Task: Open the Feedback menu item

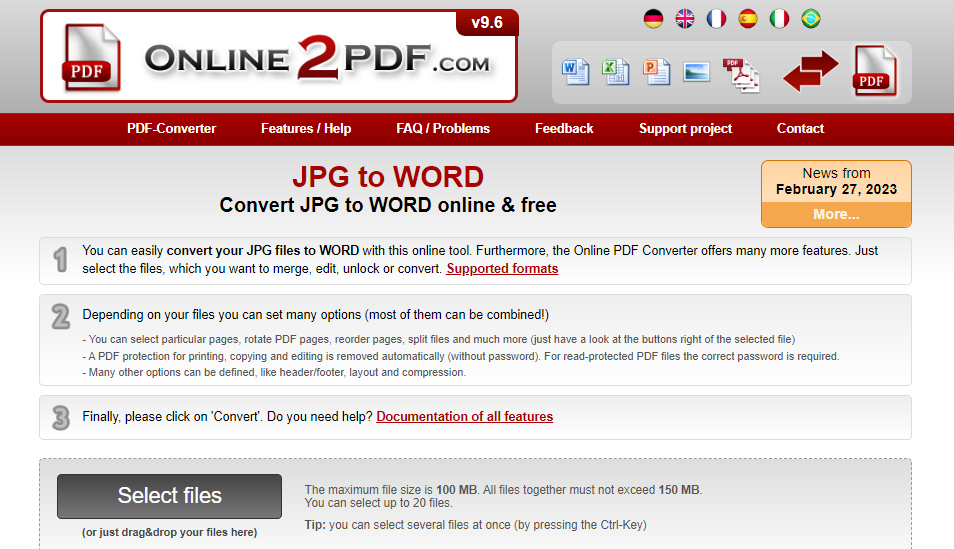Action: 564,128
